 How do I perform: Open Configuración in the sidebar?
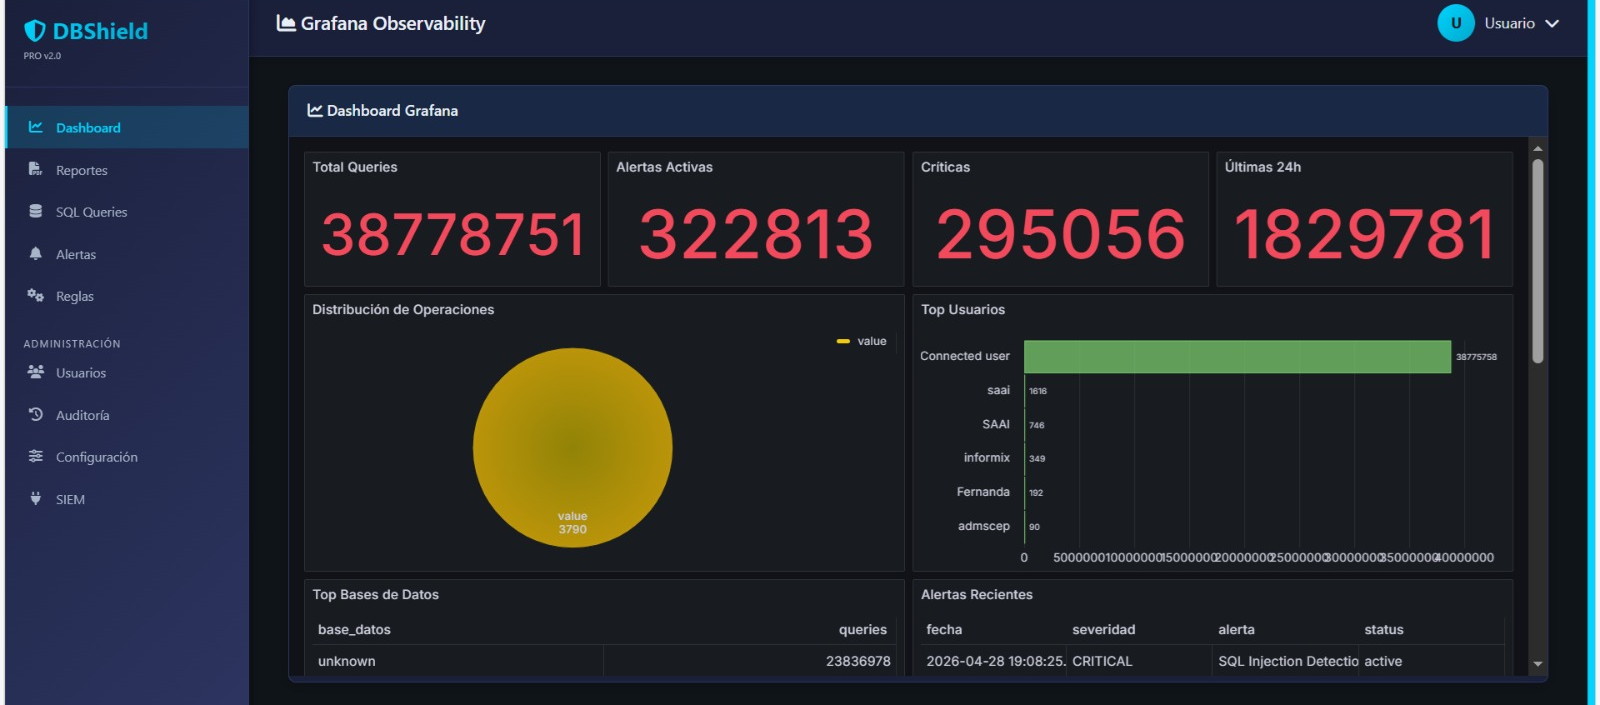tap(127, 457)
